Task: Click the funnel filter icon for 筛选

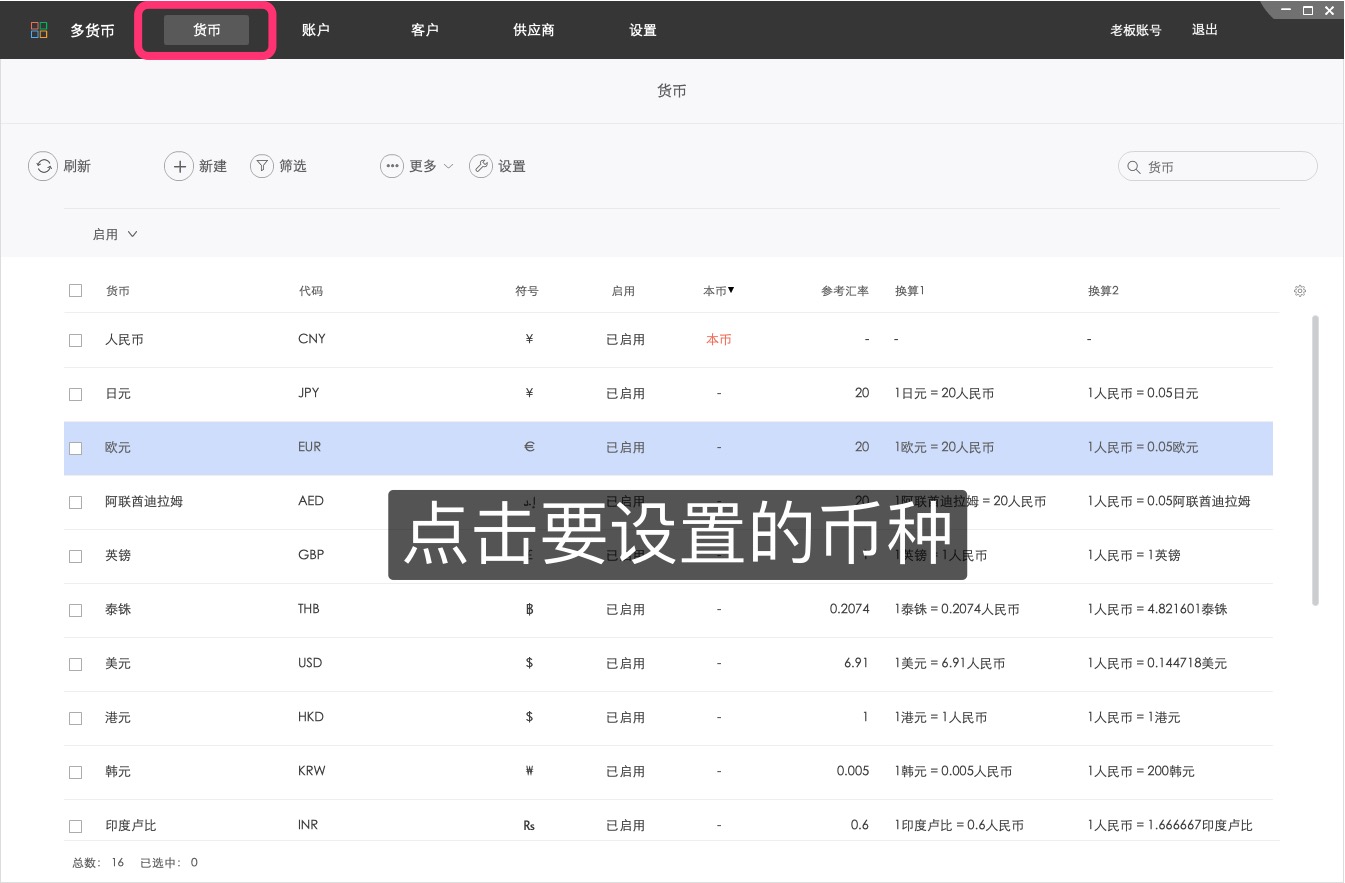Action: click(262, 166)
